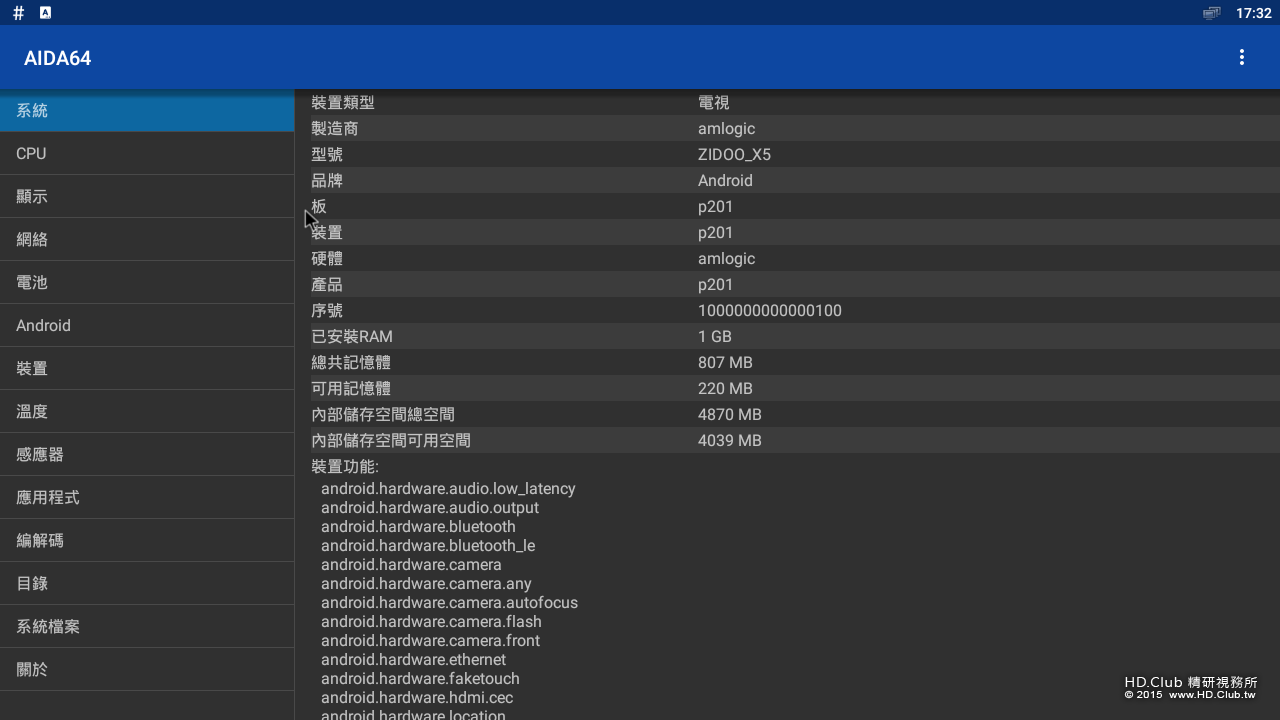Select the 製造商 row label

[335, 129]
